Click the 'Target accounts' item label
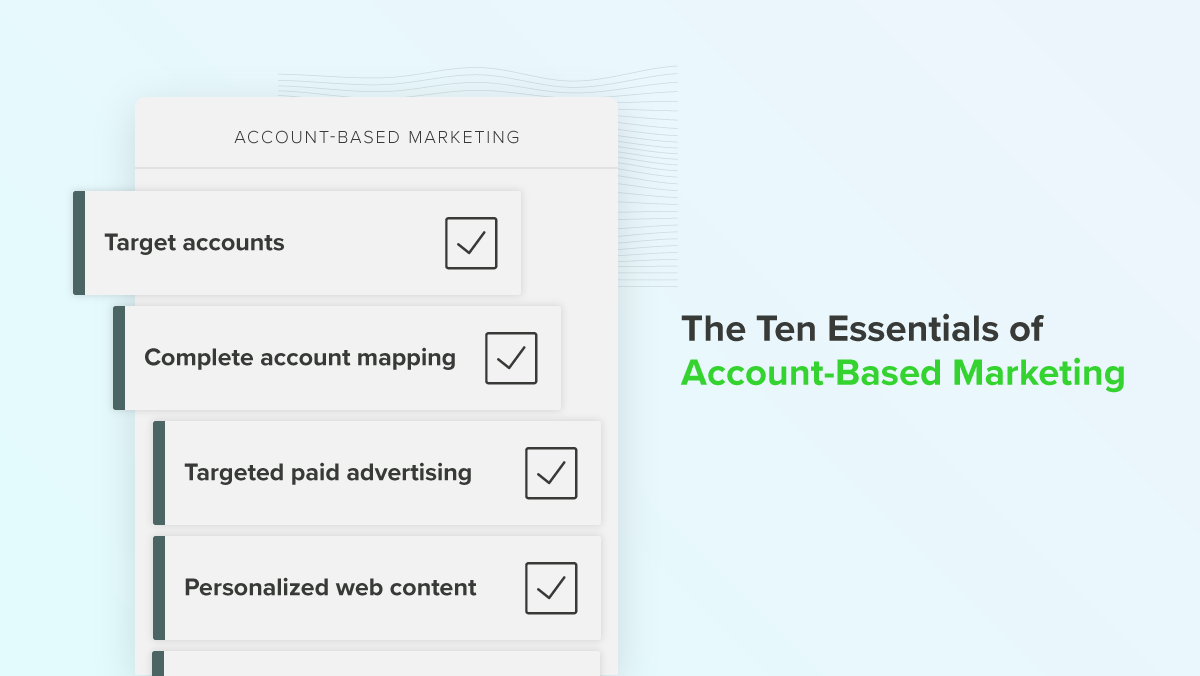The height and width of the screenshot is (676, 1200). [194, 243]
